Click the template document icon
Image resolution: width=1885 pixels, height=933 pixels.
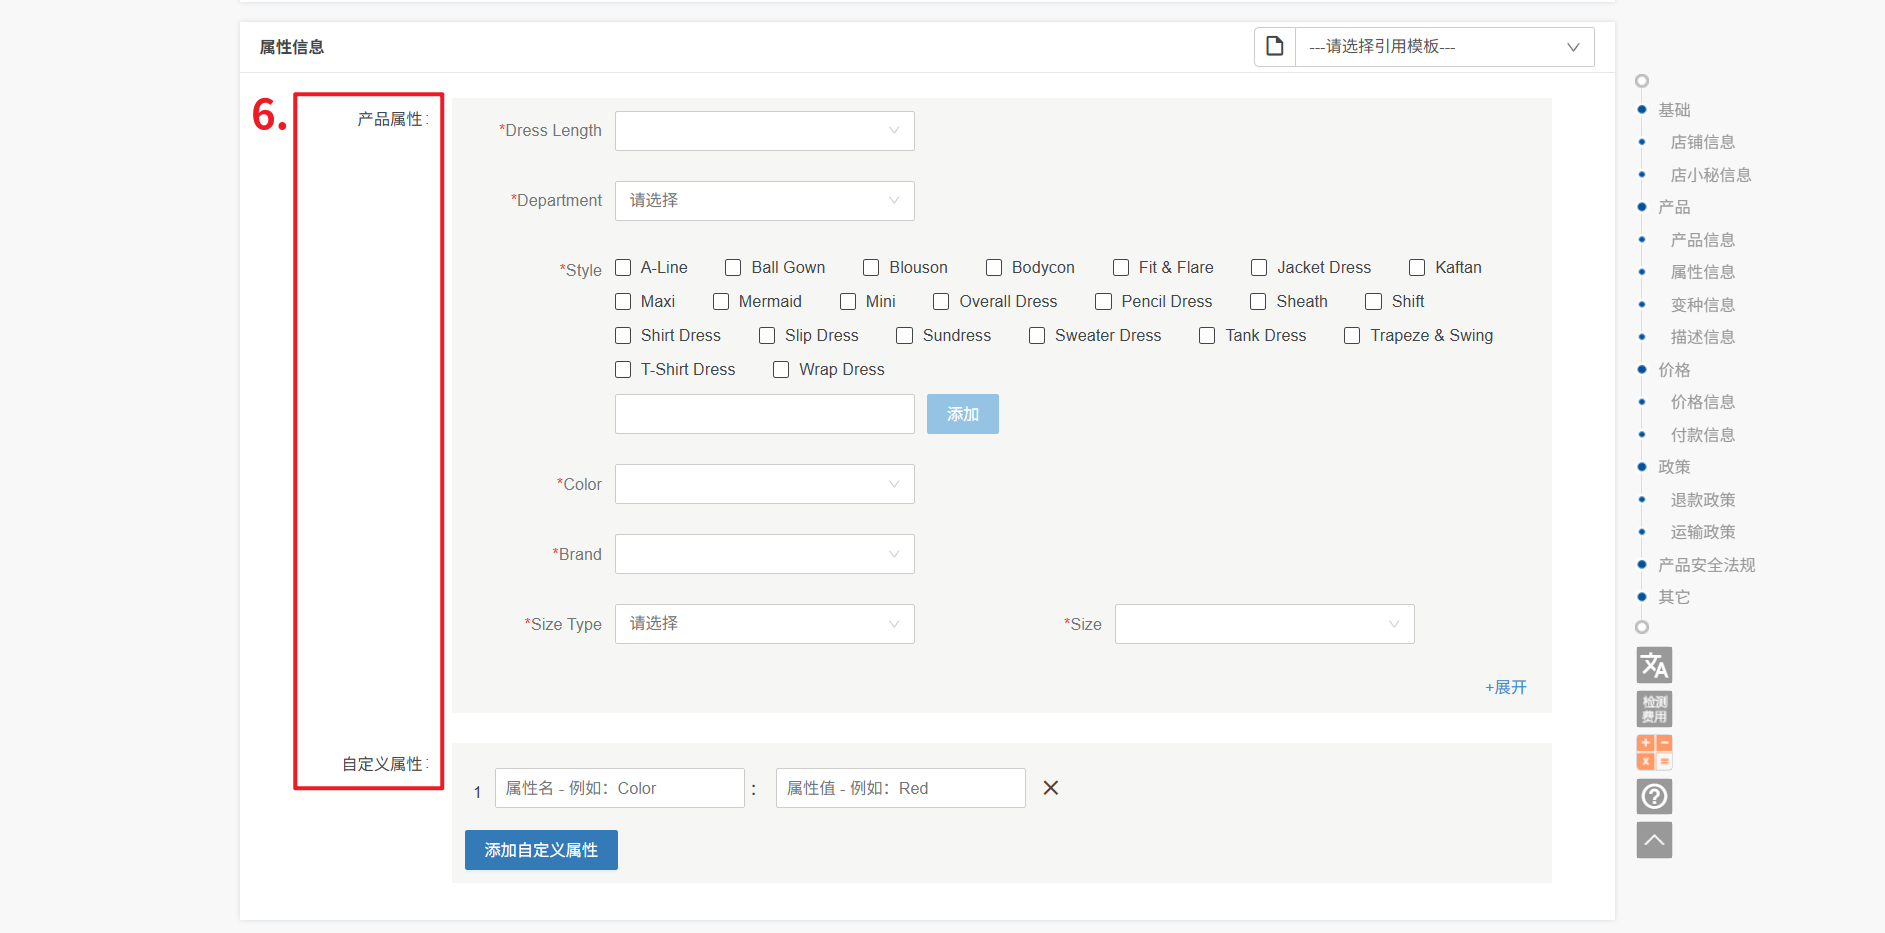click(1275, 47)
